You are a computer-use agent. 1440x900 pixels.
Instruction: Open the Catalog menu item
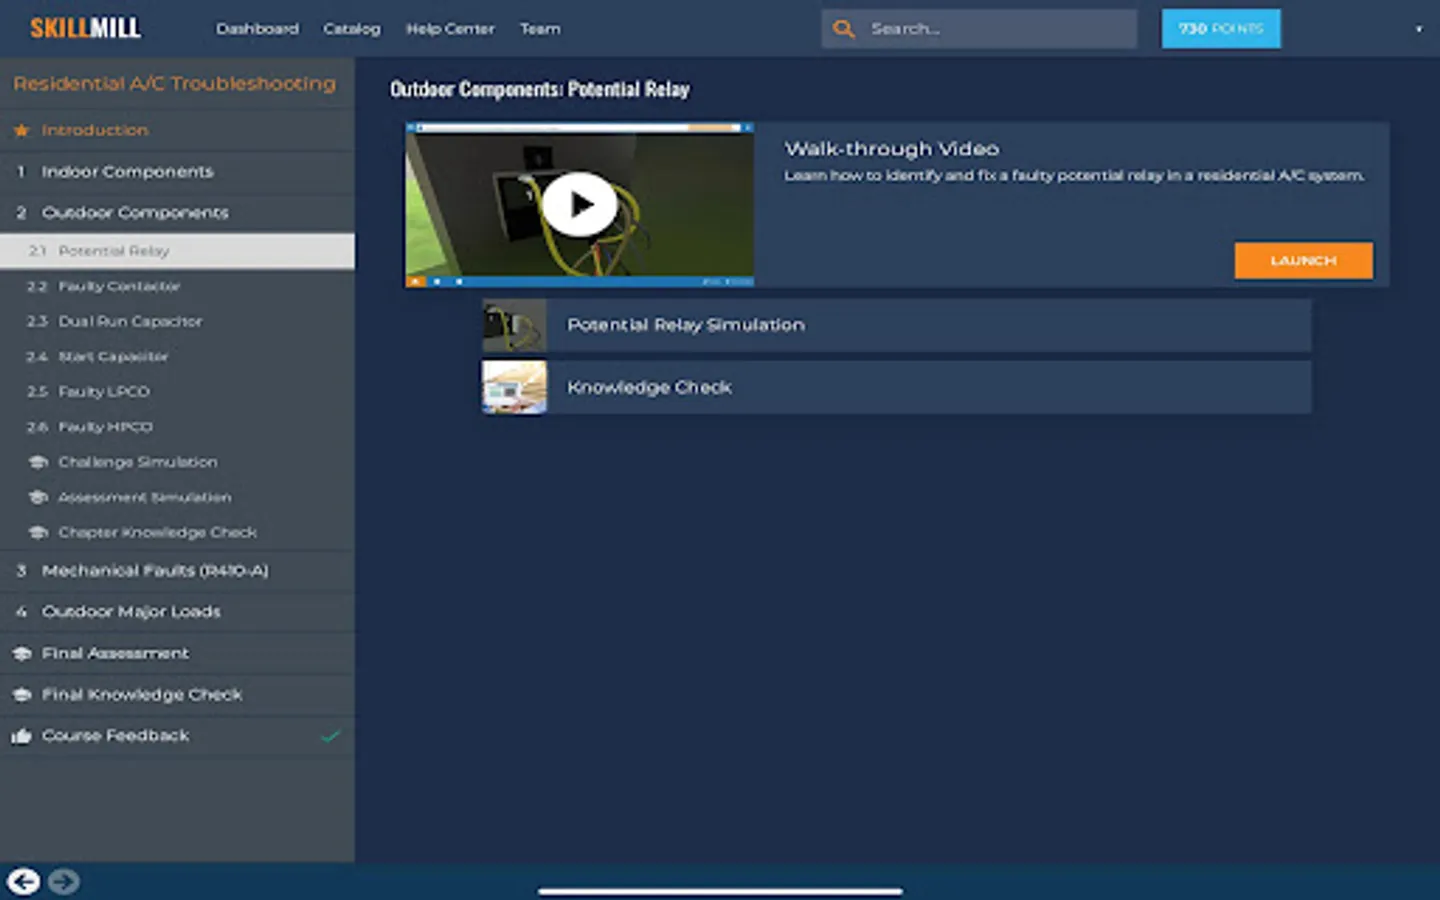[352, 29]
